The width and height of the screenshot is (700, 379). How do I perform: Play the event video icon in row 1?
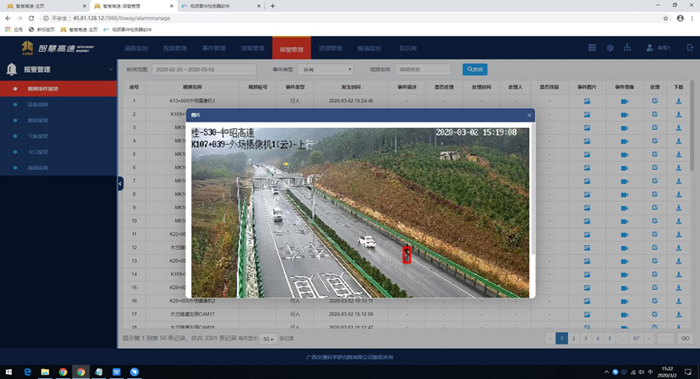tap(624, 101)
